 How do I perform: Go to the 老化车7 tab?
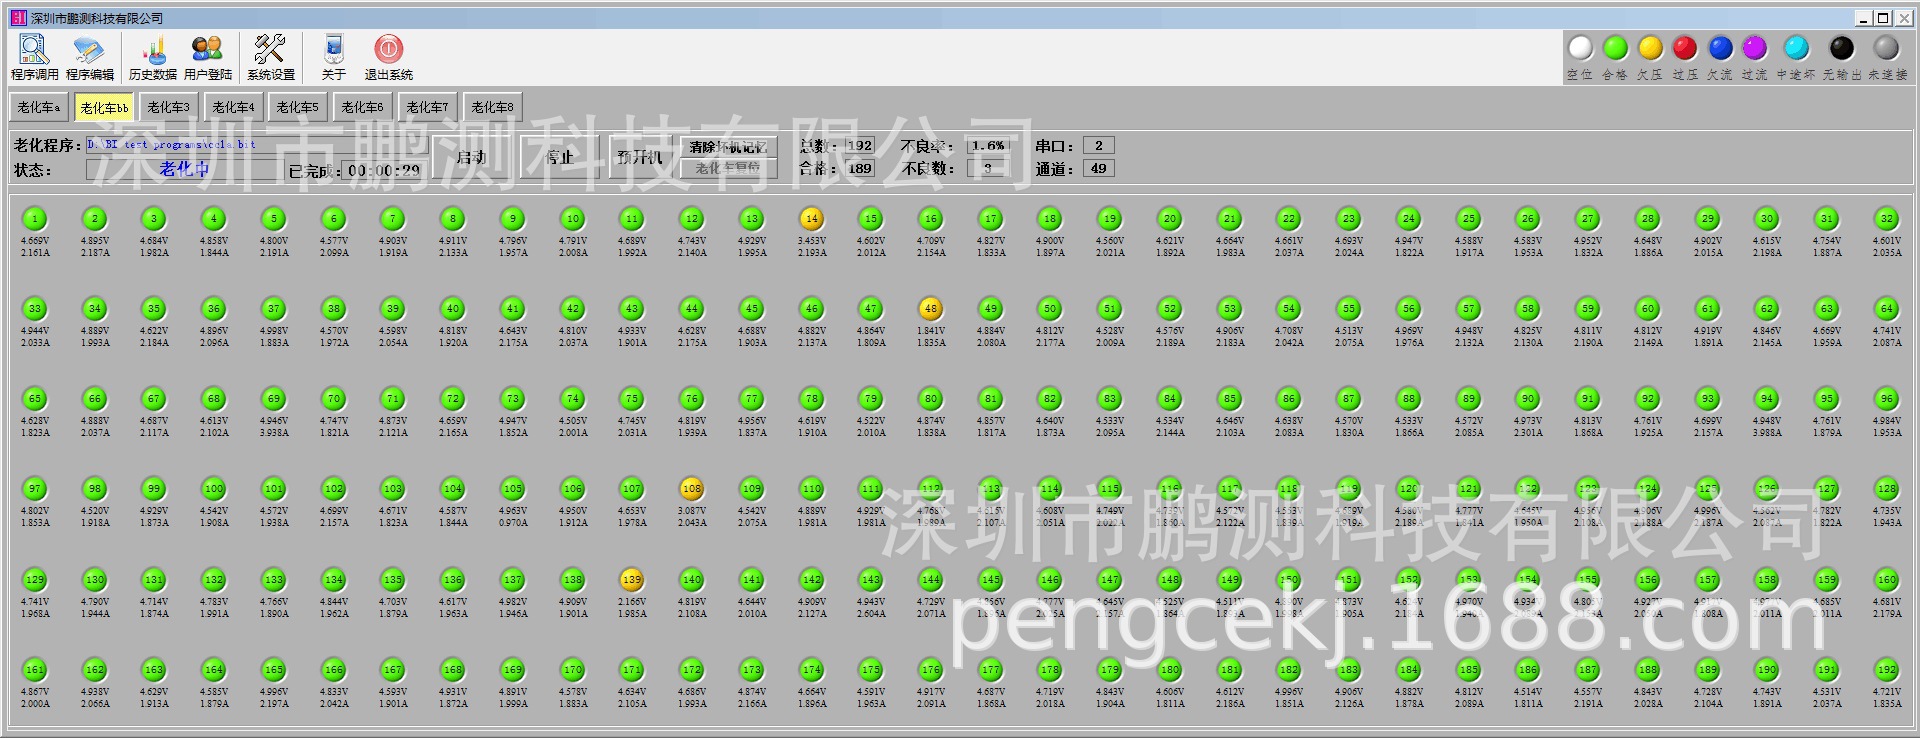427,107
